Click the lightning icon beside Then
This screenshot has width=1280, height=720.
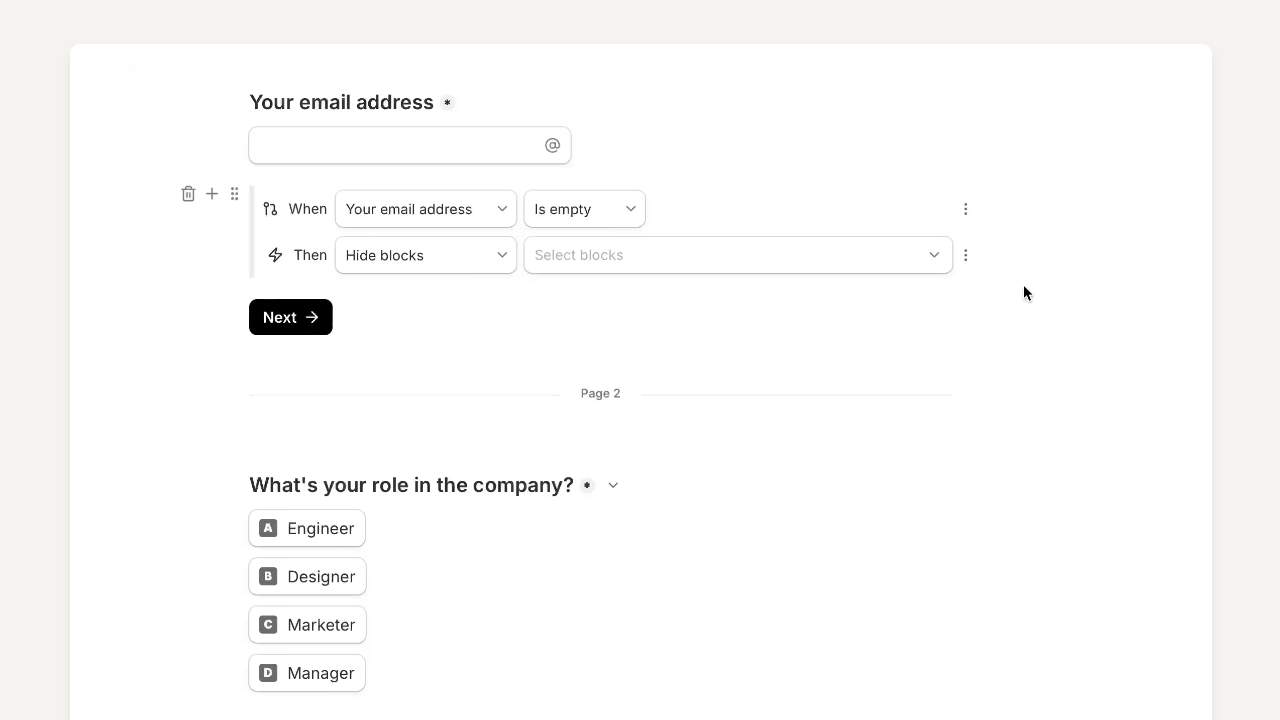click(x=275, y=255)
